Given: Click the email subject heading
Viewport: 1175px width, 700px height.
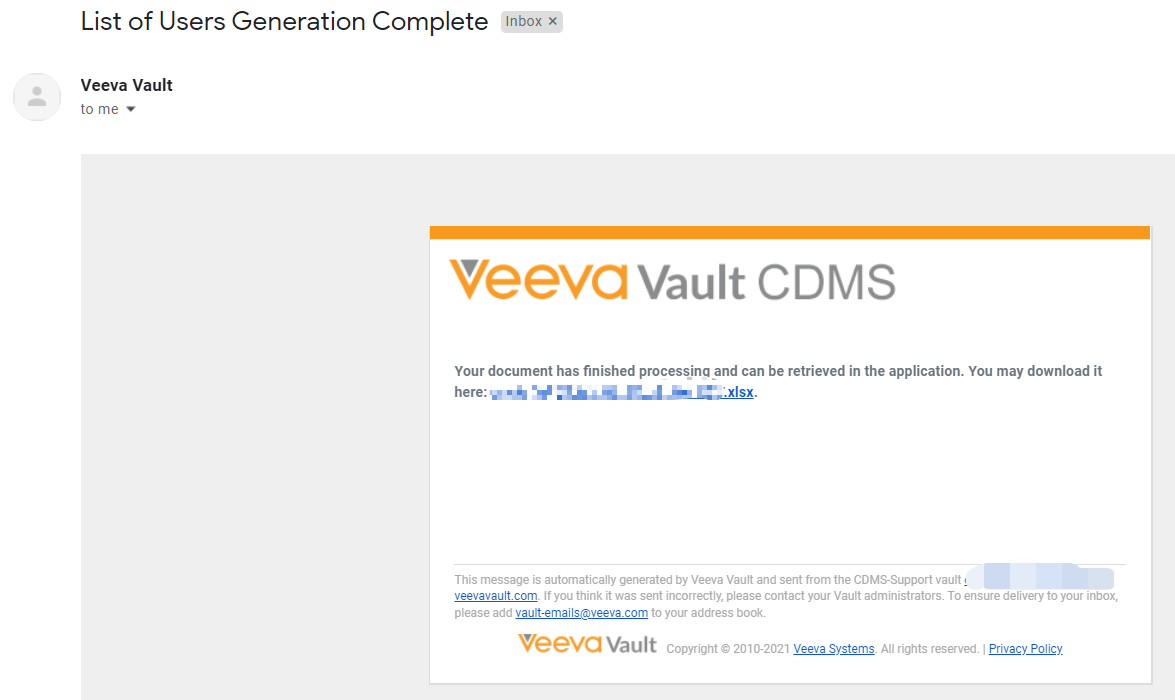Looking at the screenshot, I should [x=285, y=21].
